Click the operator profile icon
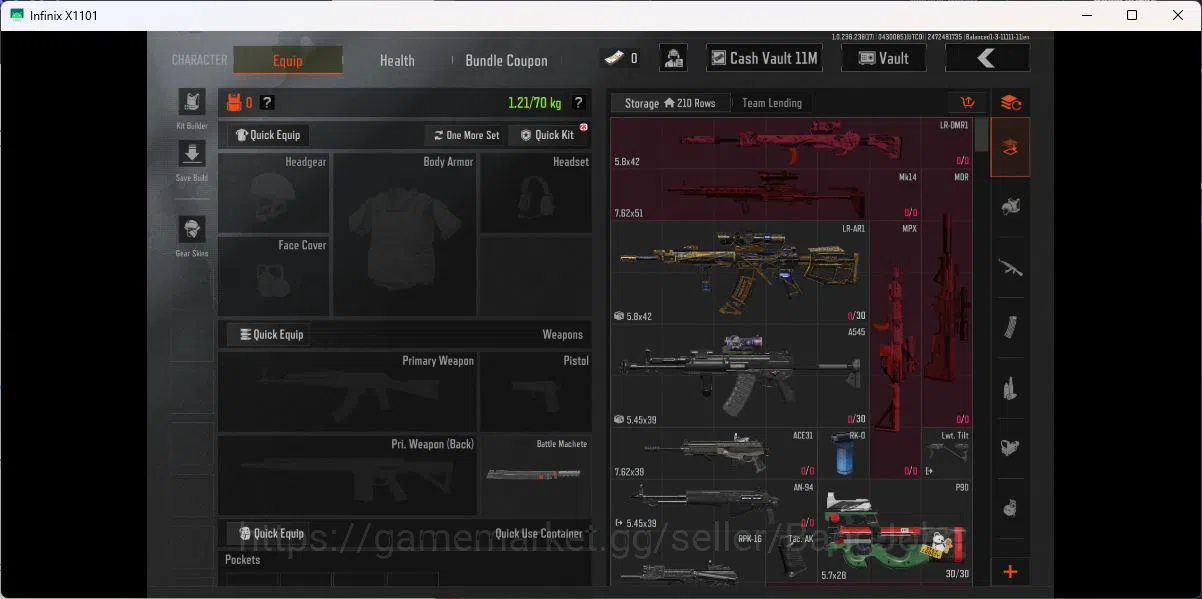1202x599 pixels. (674, 58)
